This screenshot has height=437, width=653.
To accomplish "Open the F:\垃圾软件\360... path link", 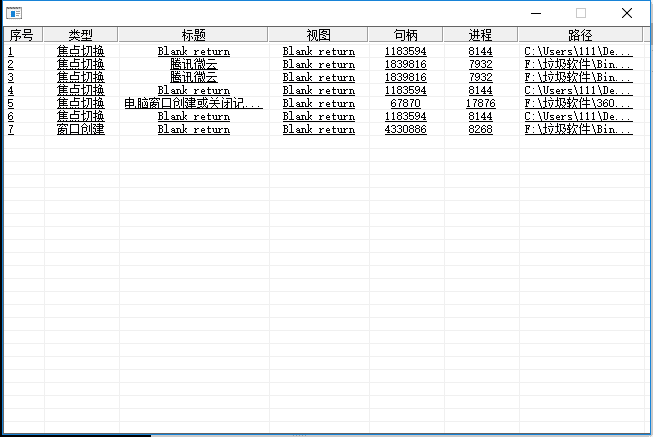I will pyautogui.click(x=578, y=103).
